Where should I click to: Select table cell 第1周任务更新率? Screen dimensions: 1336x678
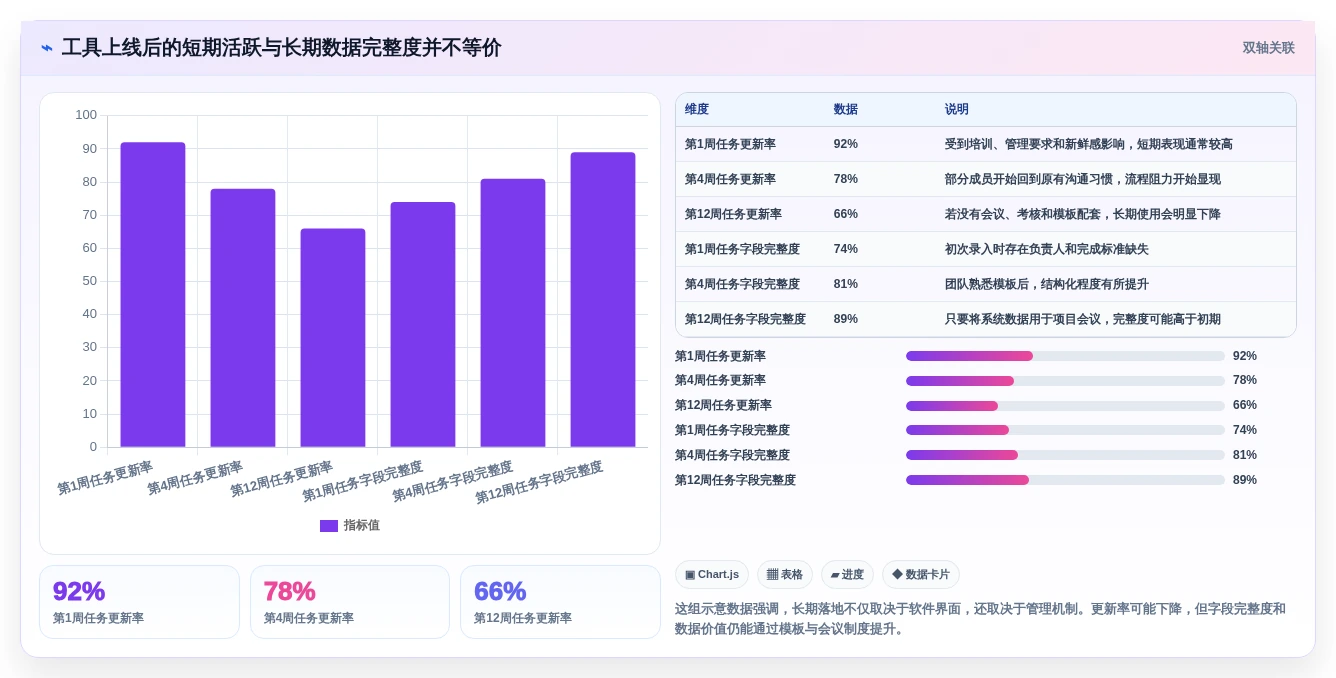(730, 144)
